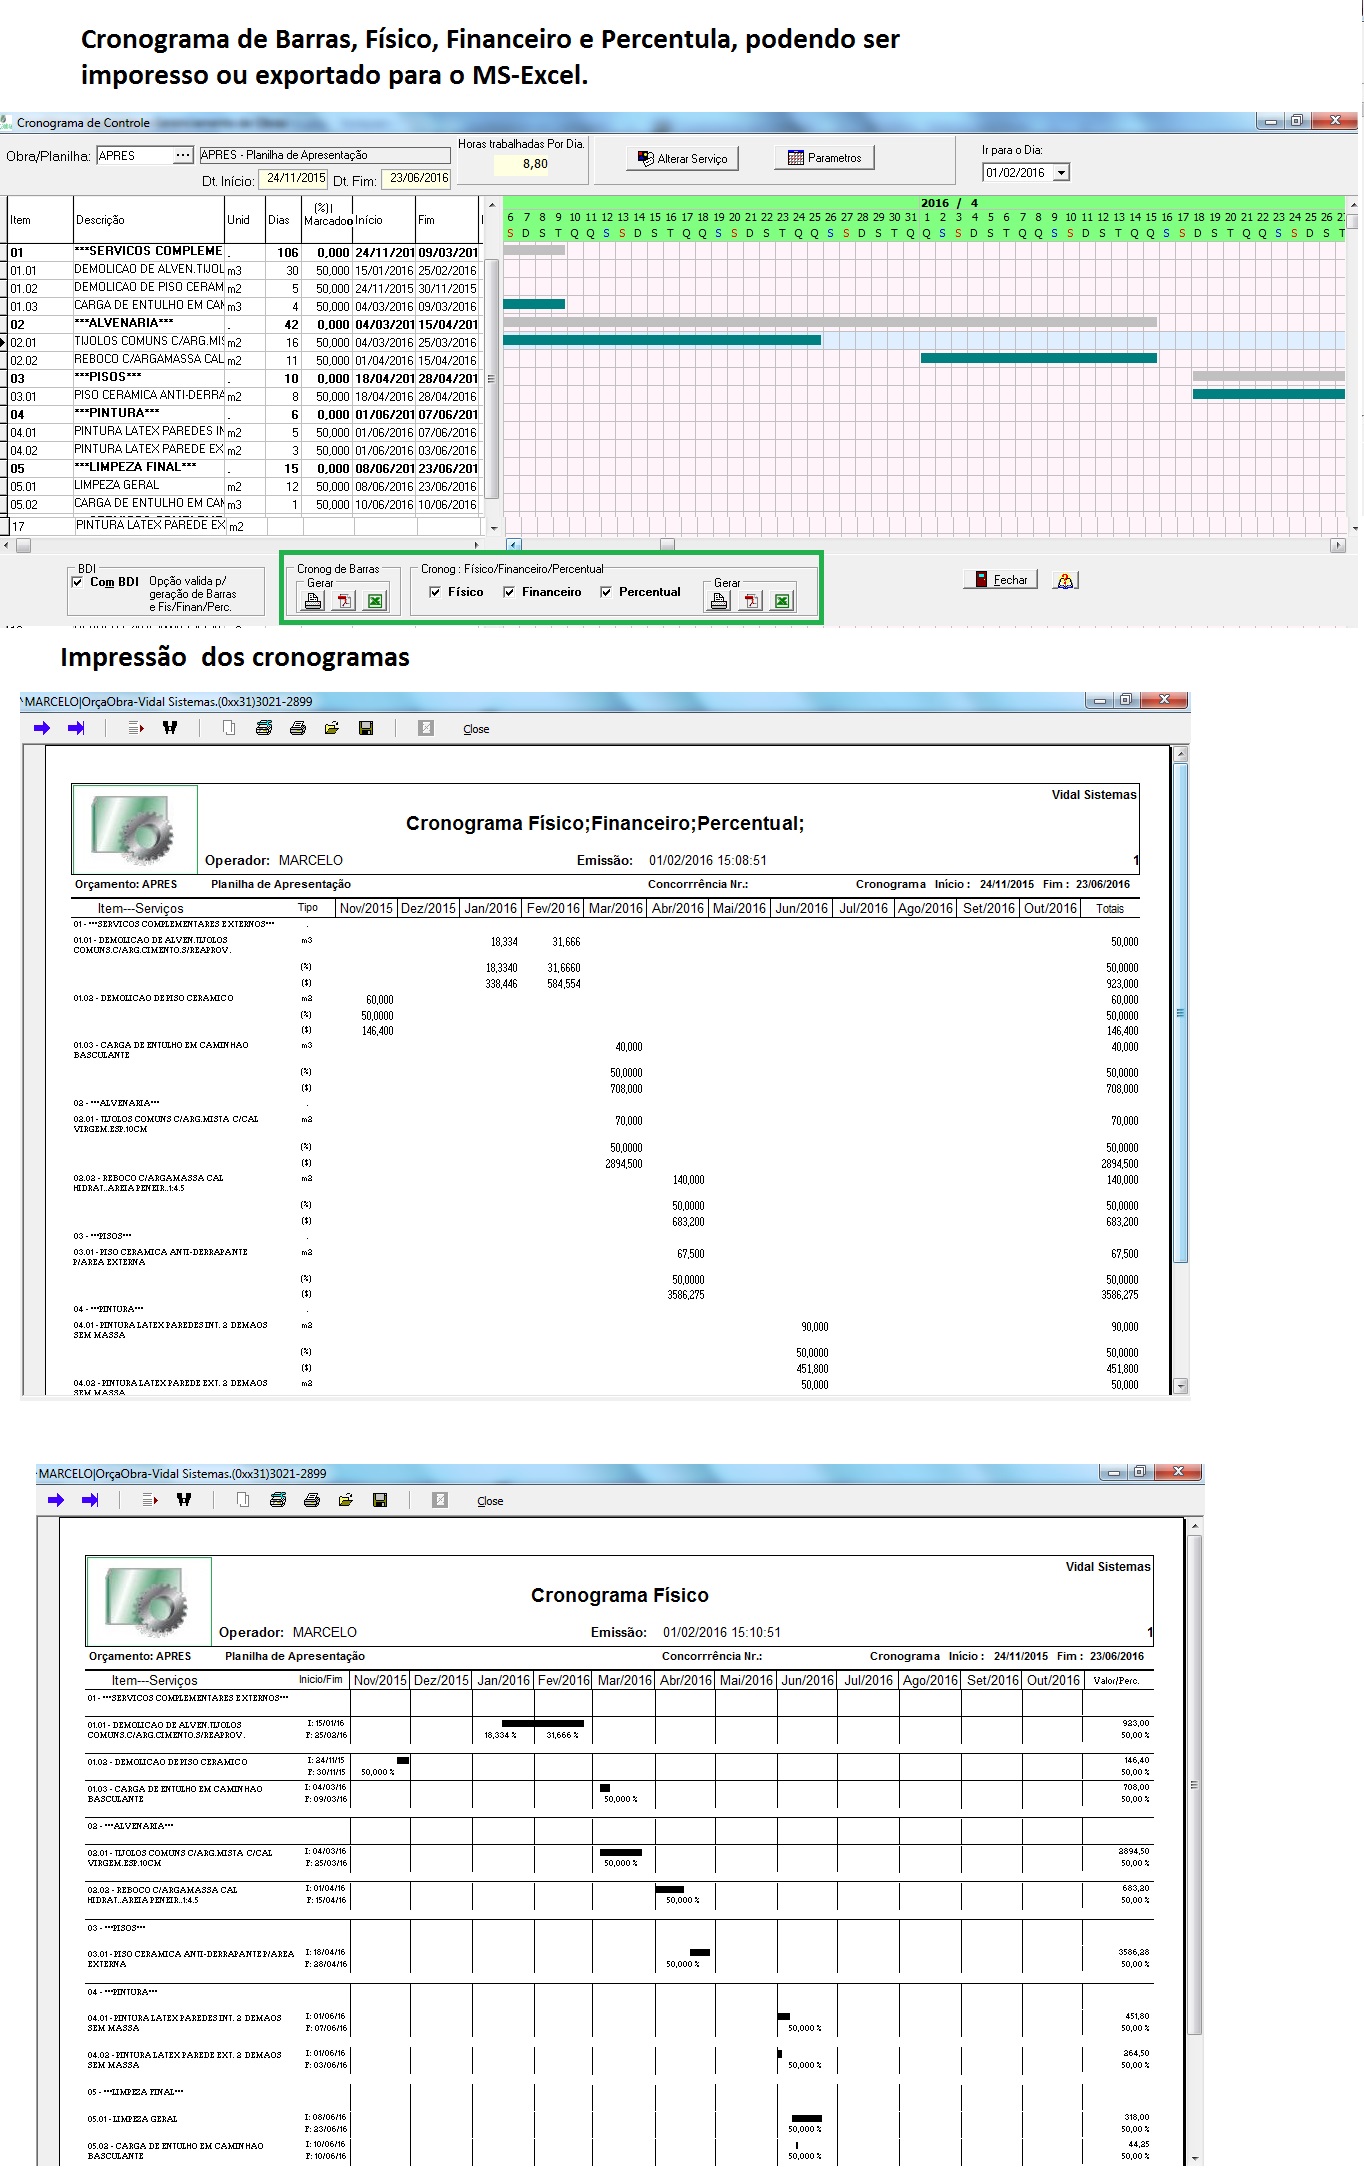Click binoculars search icon in upper preview window
This screenshot has width=1364, height=2176.
click(x=170, y=728)
